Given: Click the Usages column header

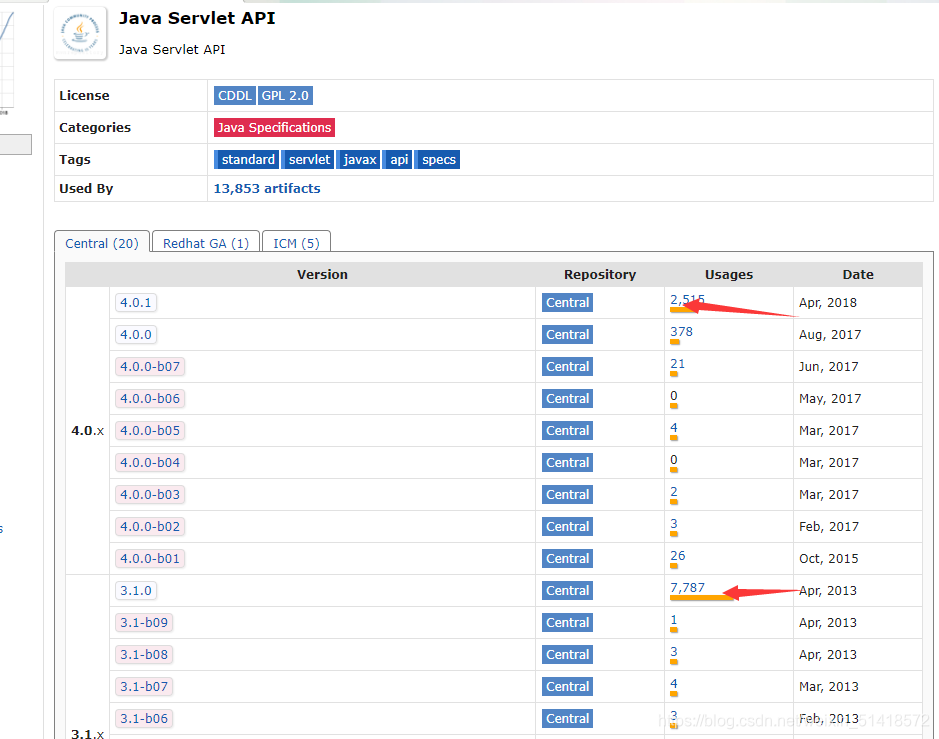Looking at the screenshot, I should [x=729, y=275].
